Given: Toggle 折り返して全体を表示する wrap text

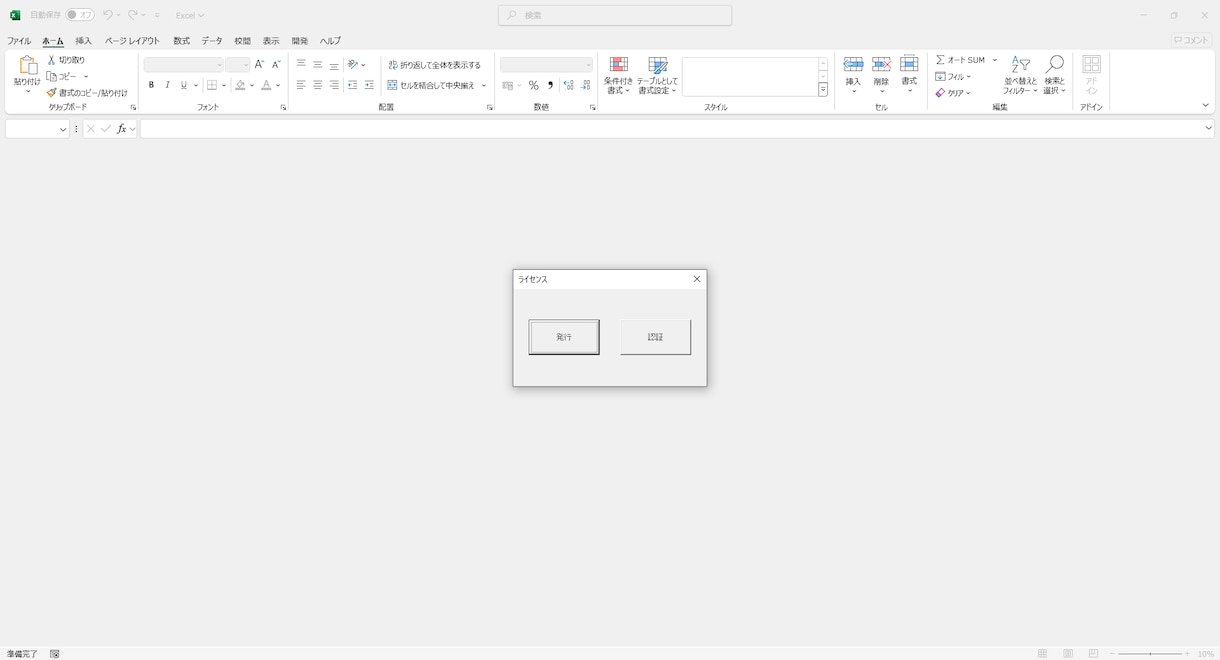Looking at the screenshot, I should click(434, 65).
